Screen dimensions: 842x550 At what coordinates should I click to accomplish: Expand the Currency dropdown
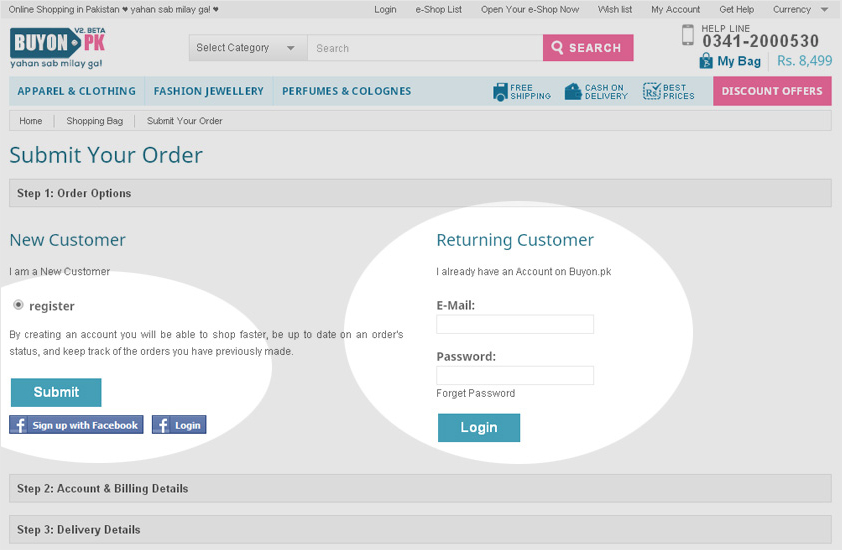click(x=800, y=9)
